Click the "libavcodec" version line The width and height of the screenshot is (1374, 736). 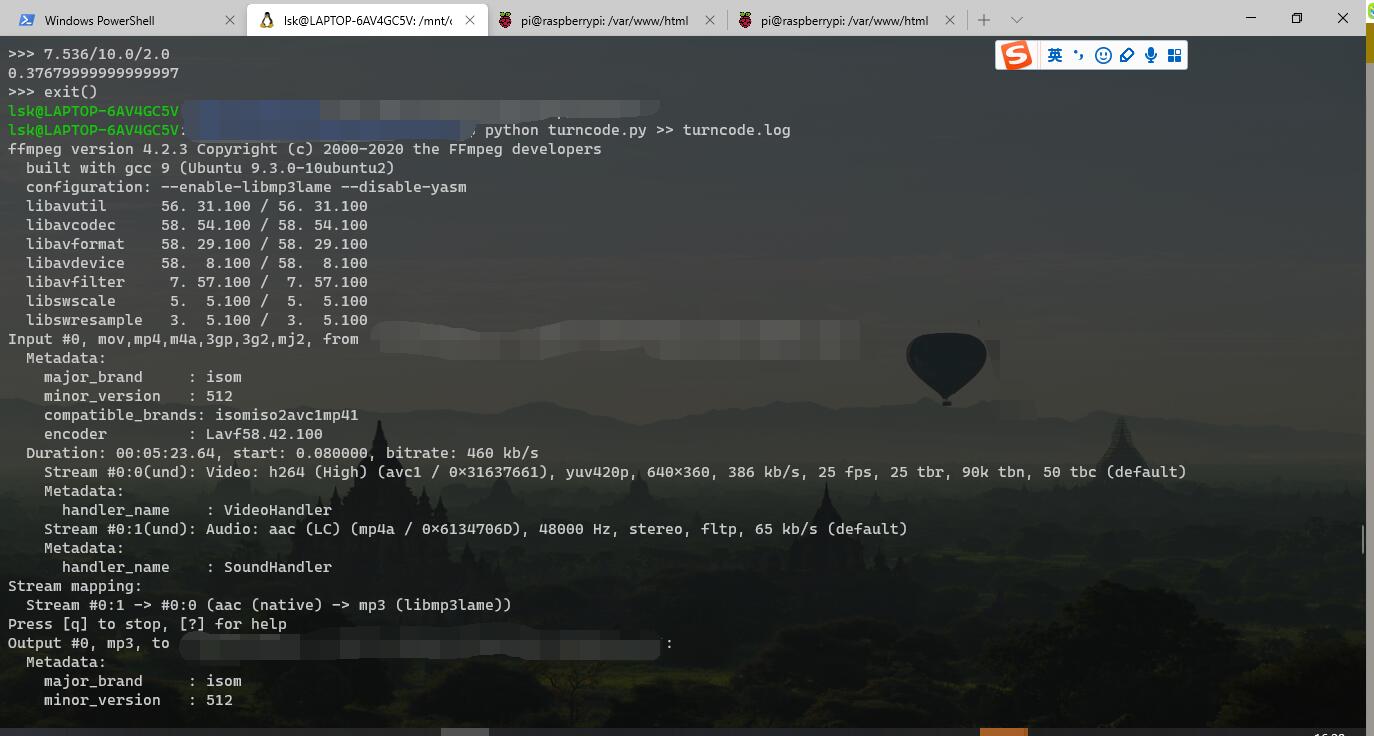[197, 225]
